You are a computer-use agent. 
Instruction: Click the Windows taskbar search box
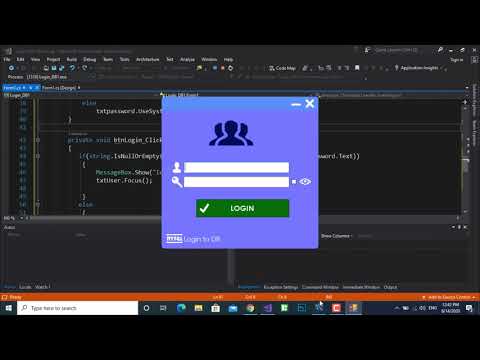click(78, 308)
